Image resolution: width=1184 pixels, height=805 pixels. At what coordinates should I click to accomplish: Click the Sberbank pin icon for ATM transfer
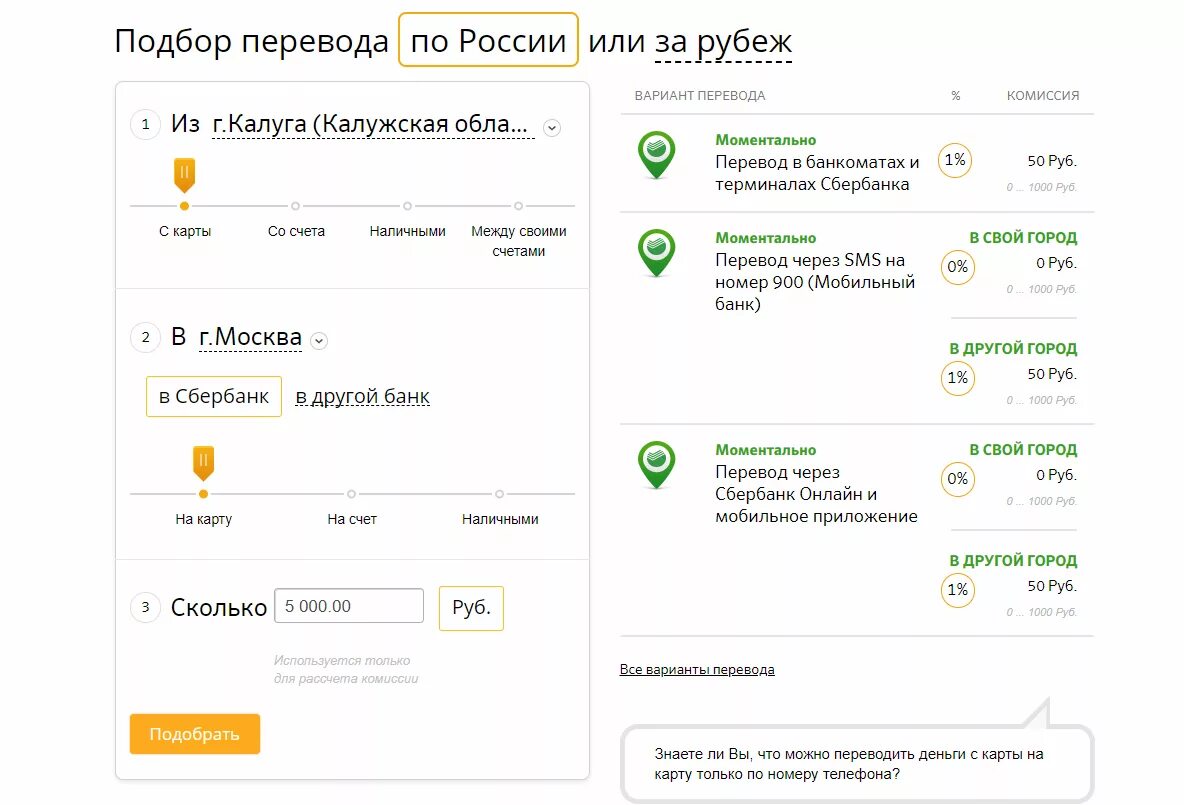(656, 155)
